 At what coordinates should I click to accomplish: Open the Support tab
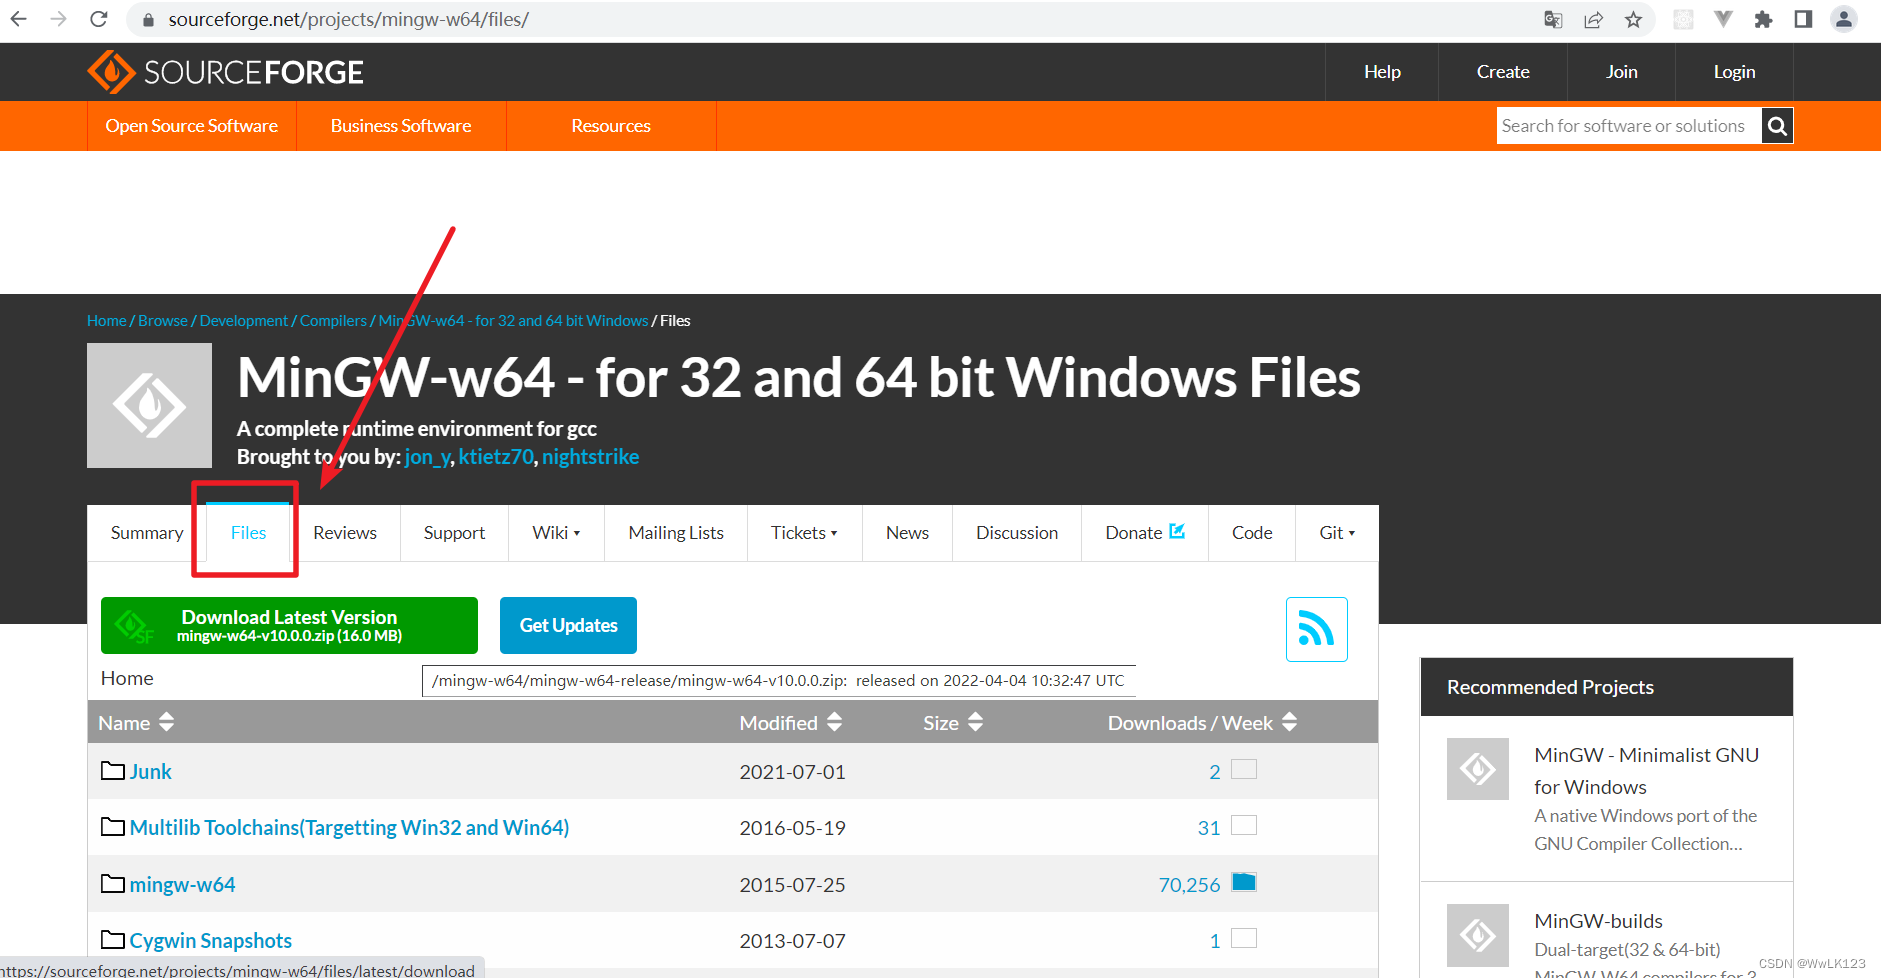[454, 533]
